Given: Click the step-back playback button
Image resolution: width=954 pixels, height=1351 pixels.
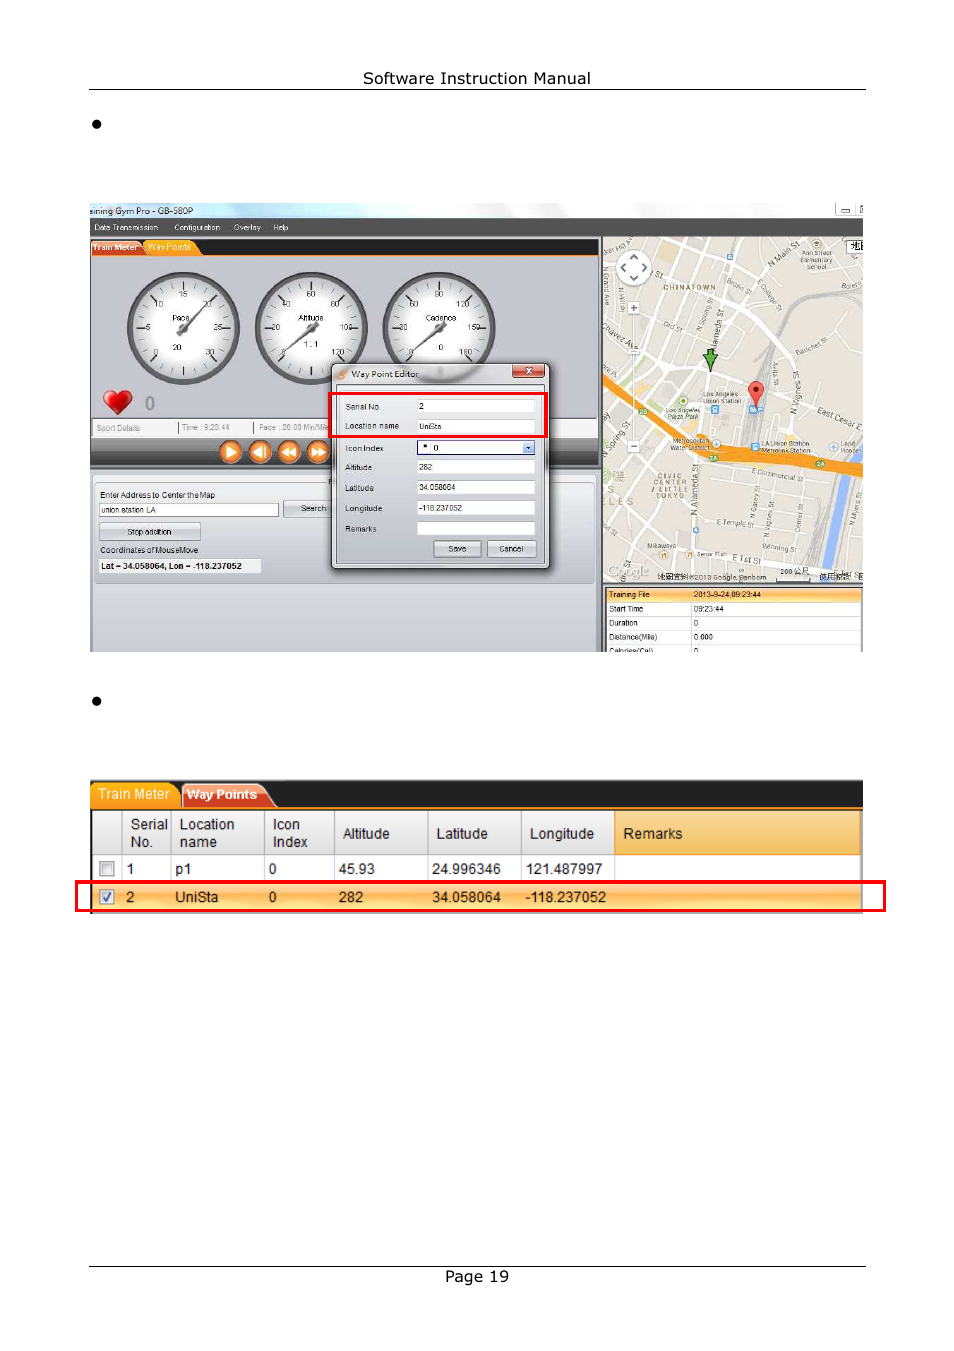Looking at the screenshot, I should [260, 452].
